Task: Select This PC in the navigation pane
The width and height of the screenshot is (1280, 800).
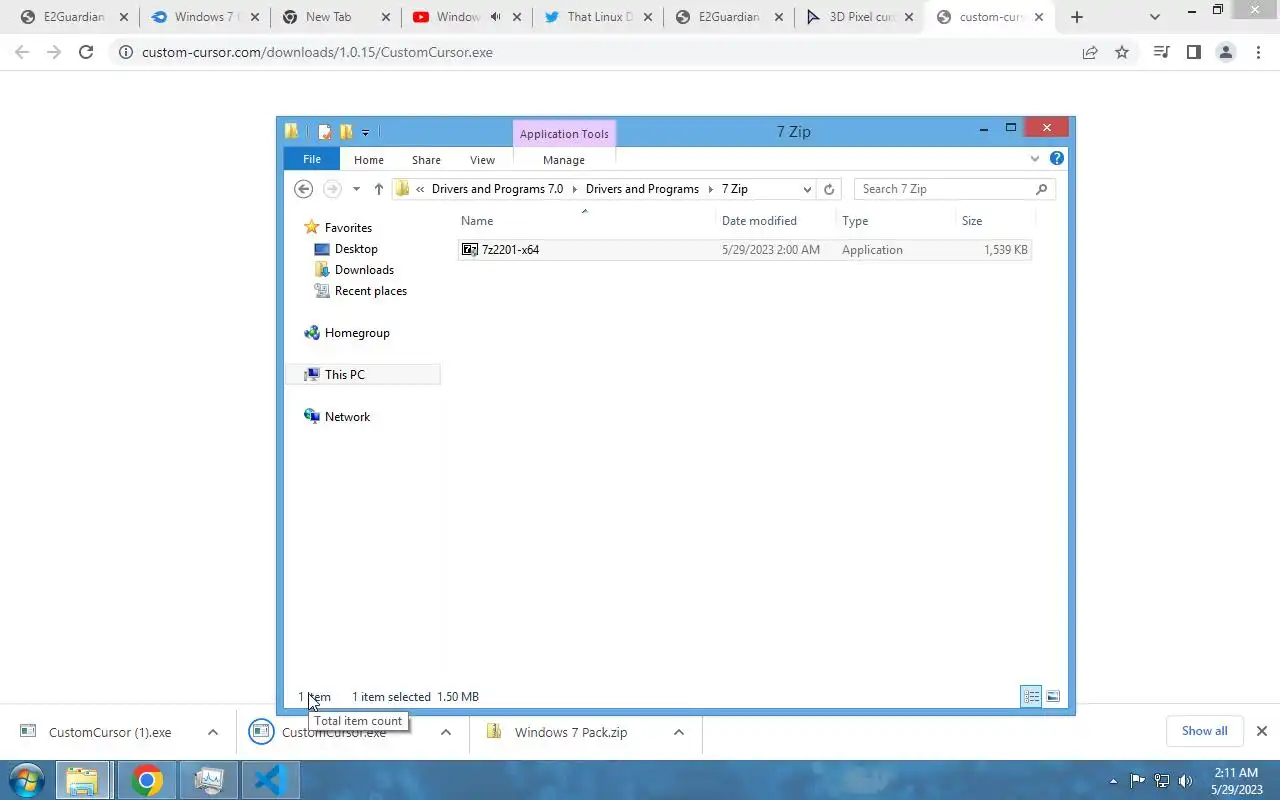Action: click(363, 375)
